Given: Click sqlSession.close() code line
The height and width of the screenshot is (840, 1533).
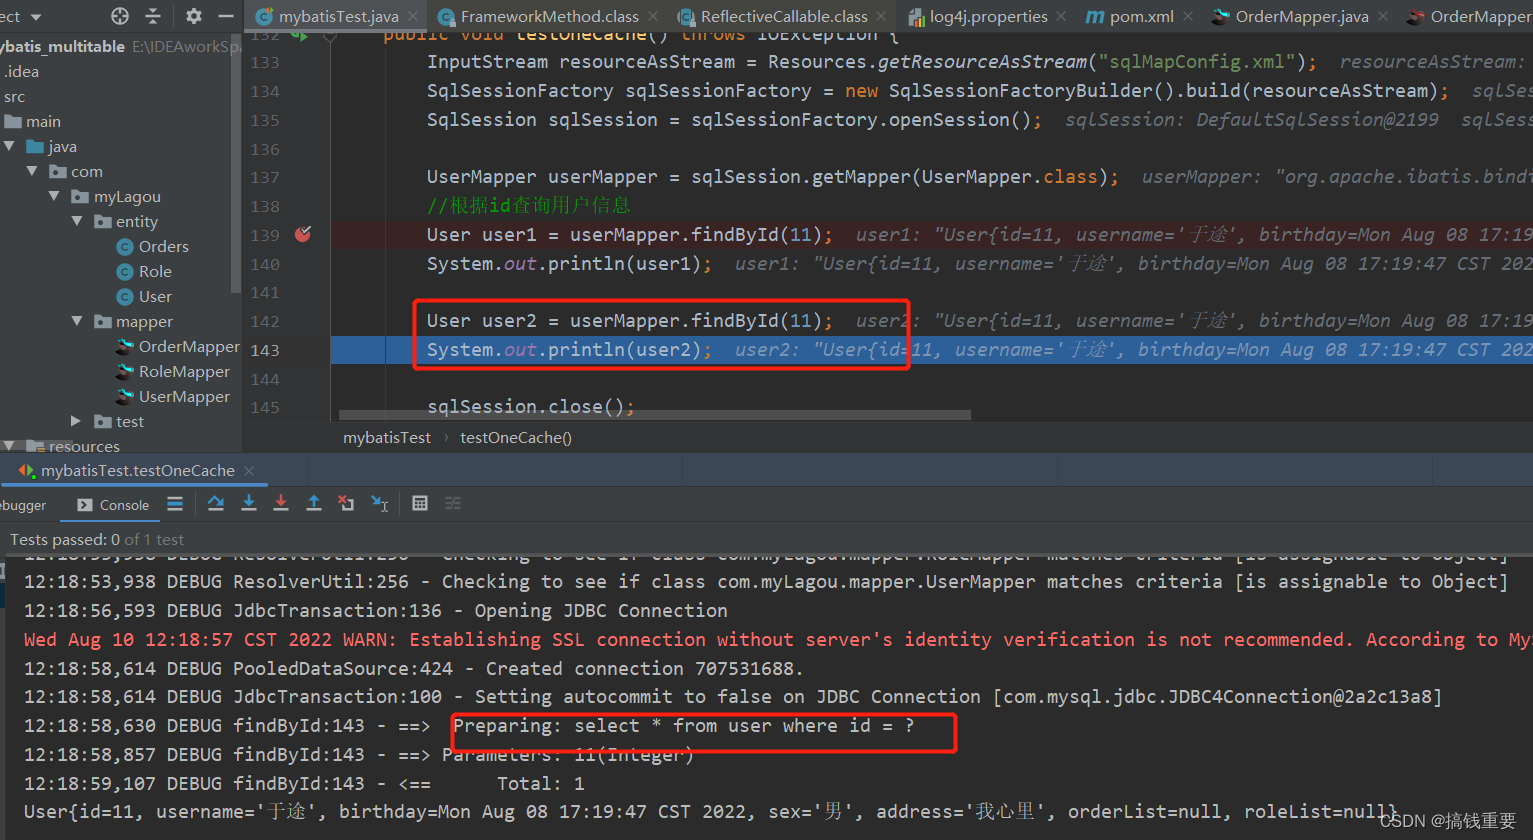Looking at the screenshot, I should 530,406.
